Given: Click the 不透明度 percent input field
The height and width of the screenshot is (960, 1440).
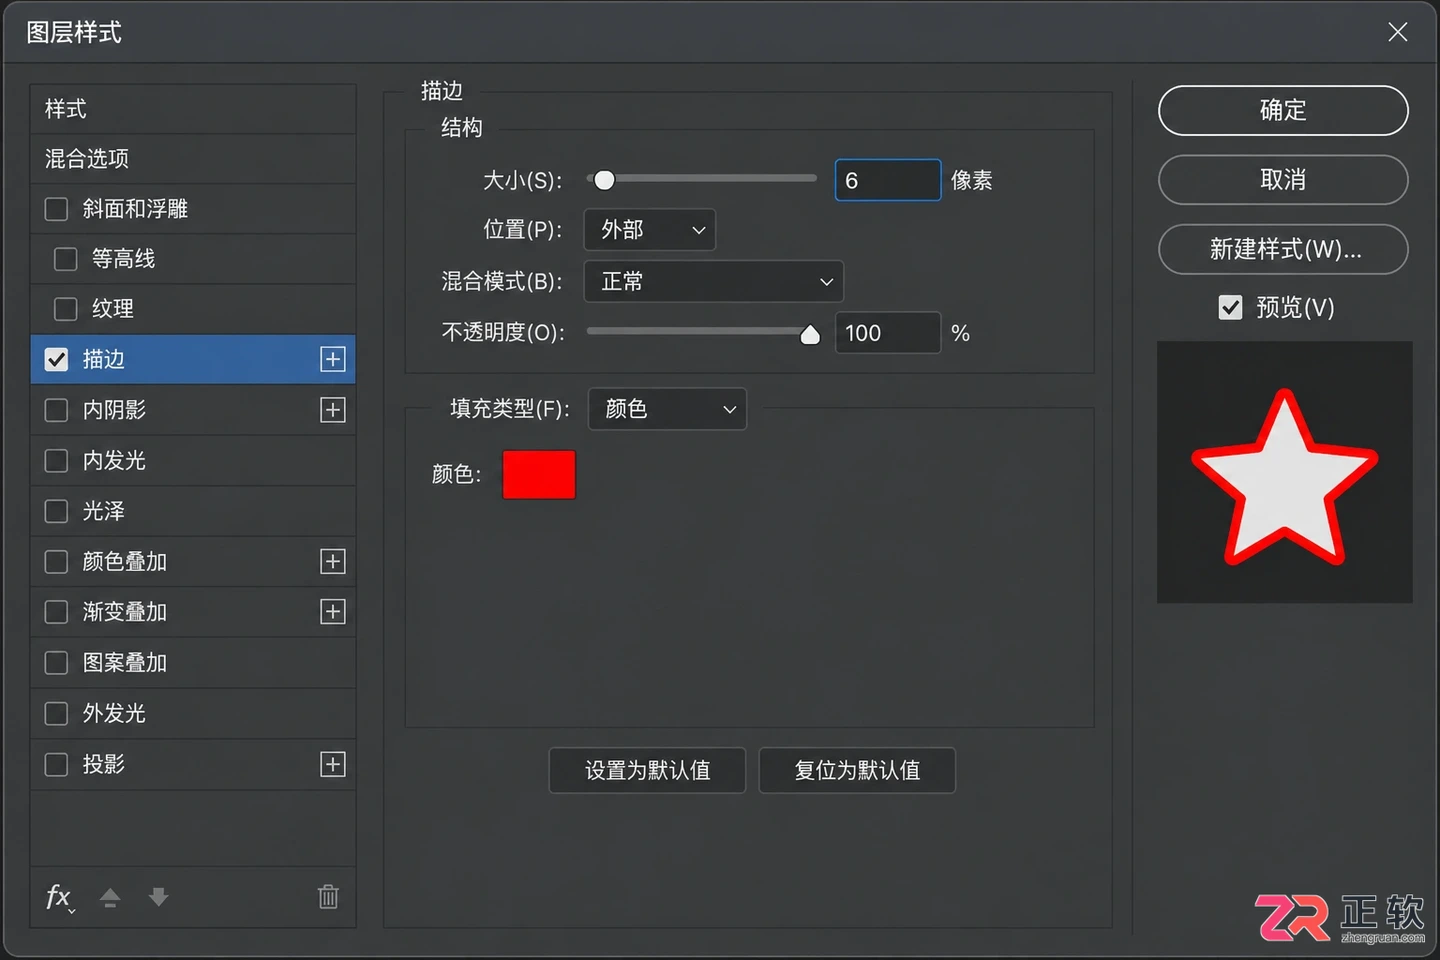Looking at the screenshot, I should click(888, 333).
